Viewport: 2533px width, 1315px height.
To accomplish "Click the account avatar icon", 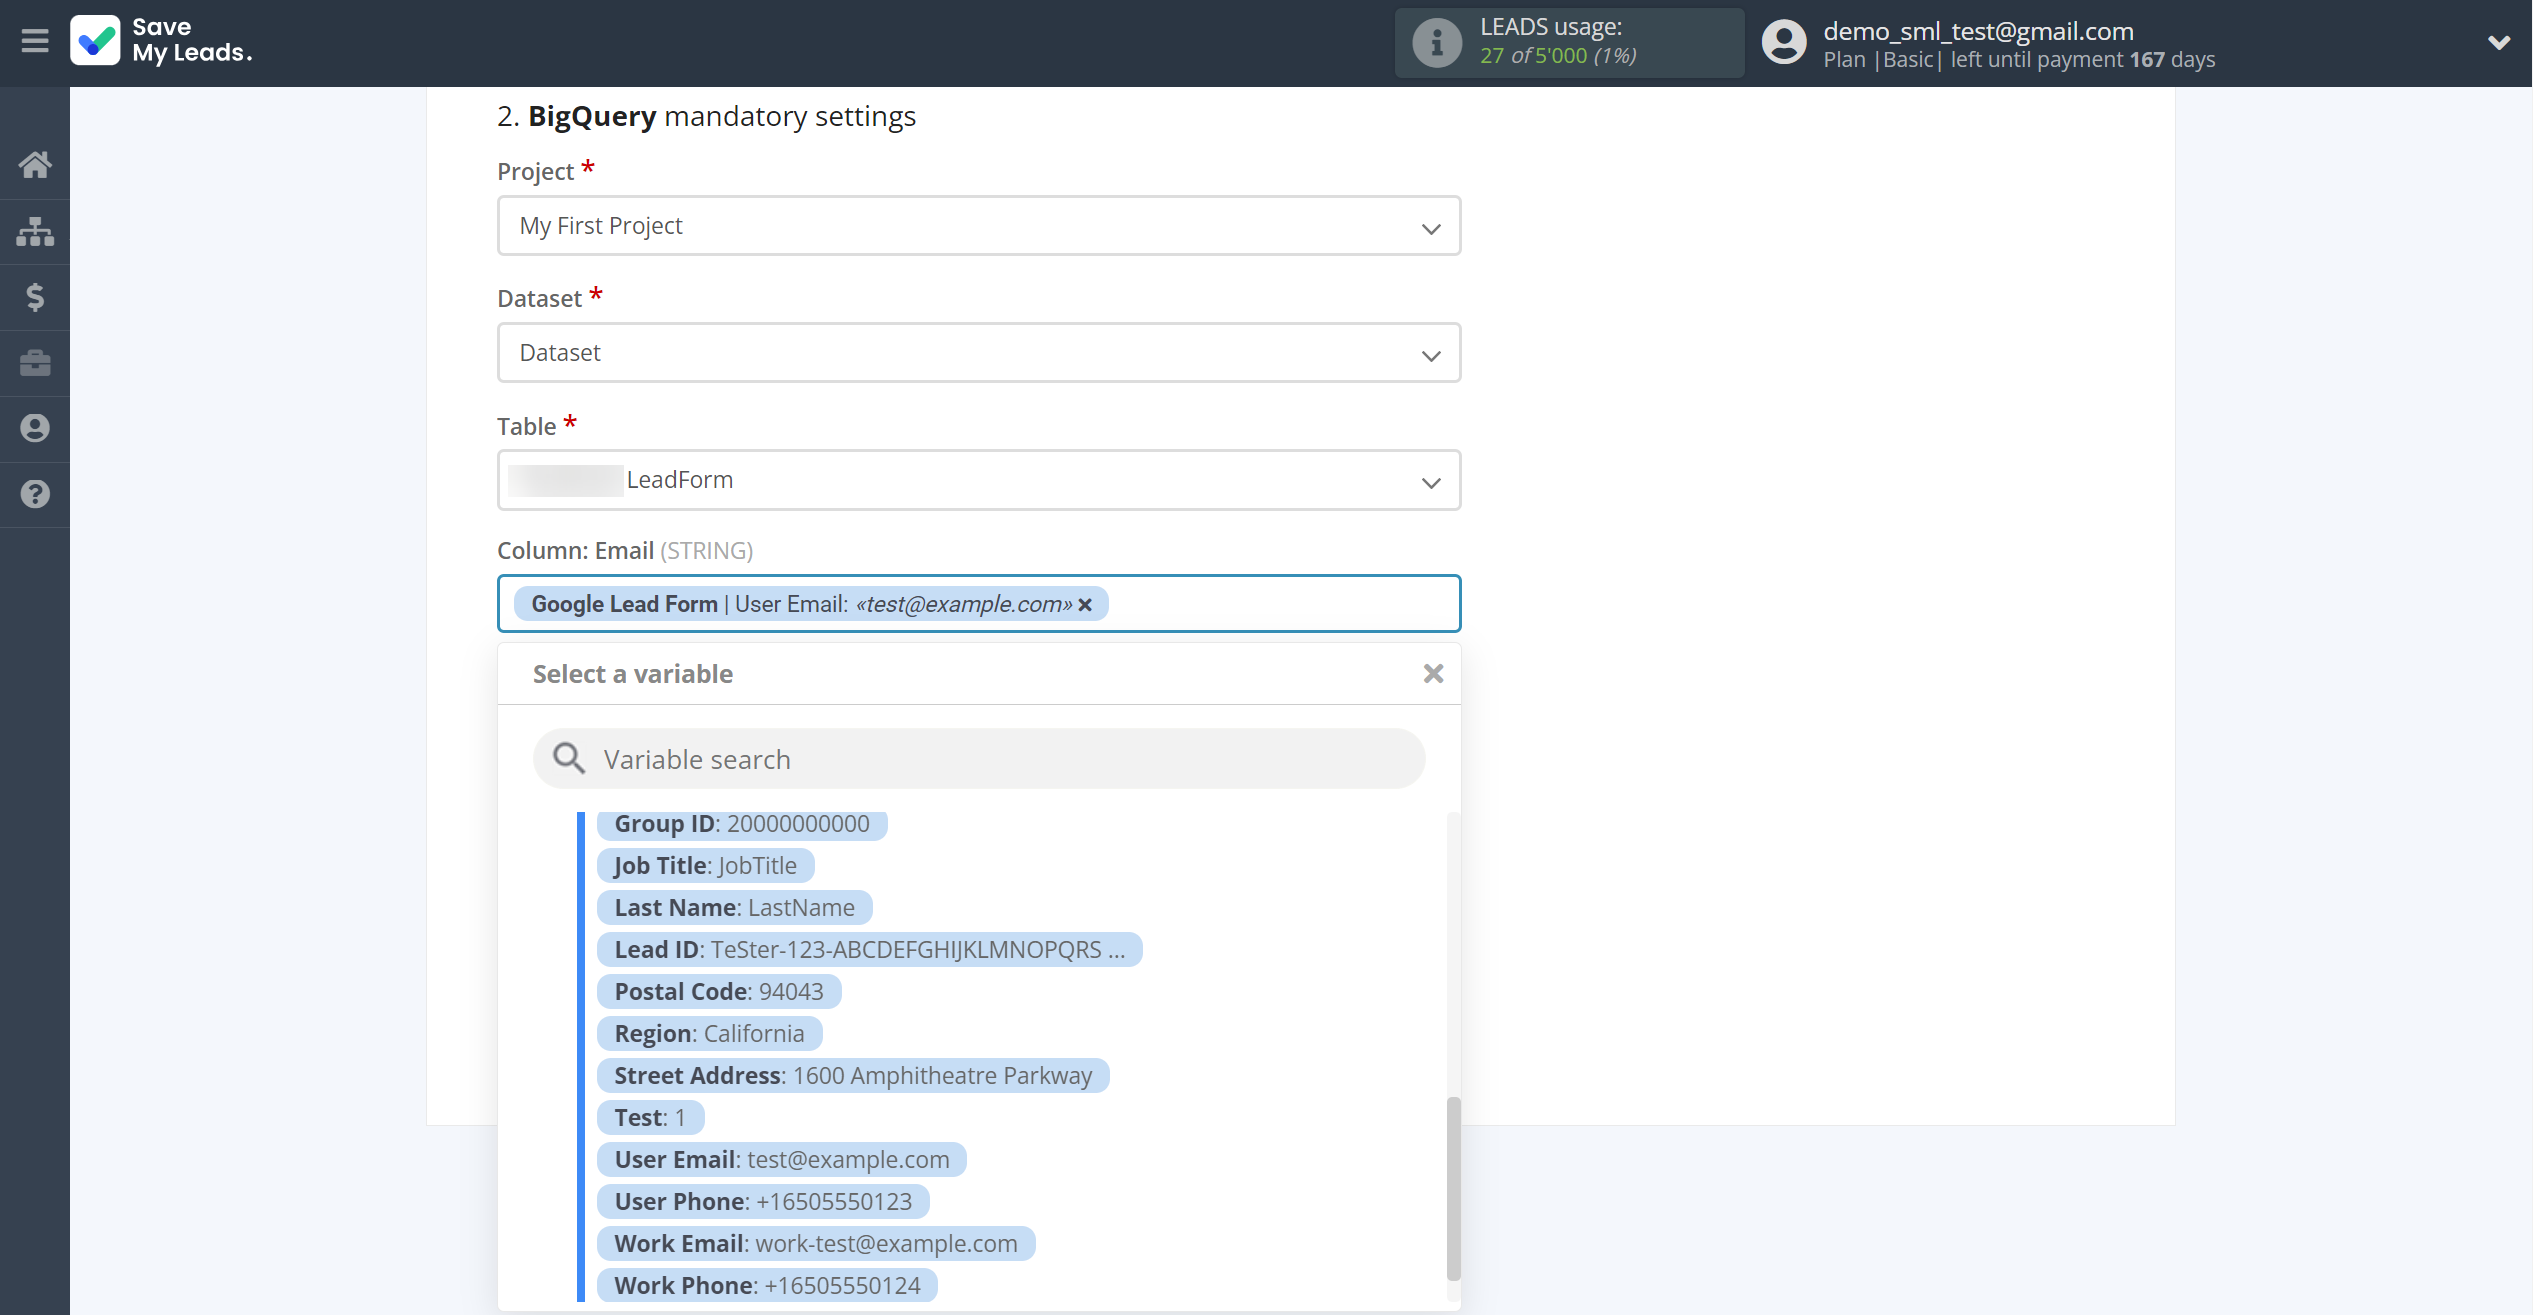I will (1784, 43).
